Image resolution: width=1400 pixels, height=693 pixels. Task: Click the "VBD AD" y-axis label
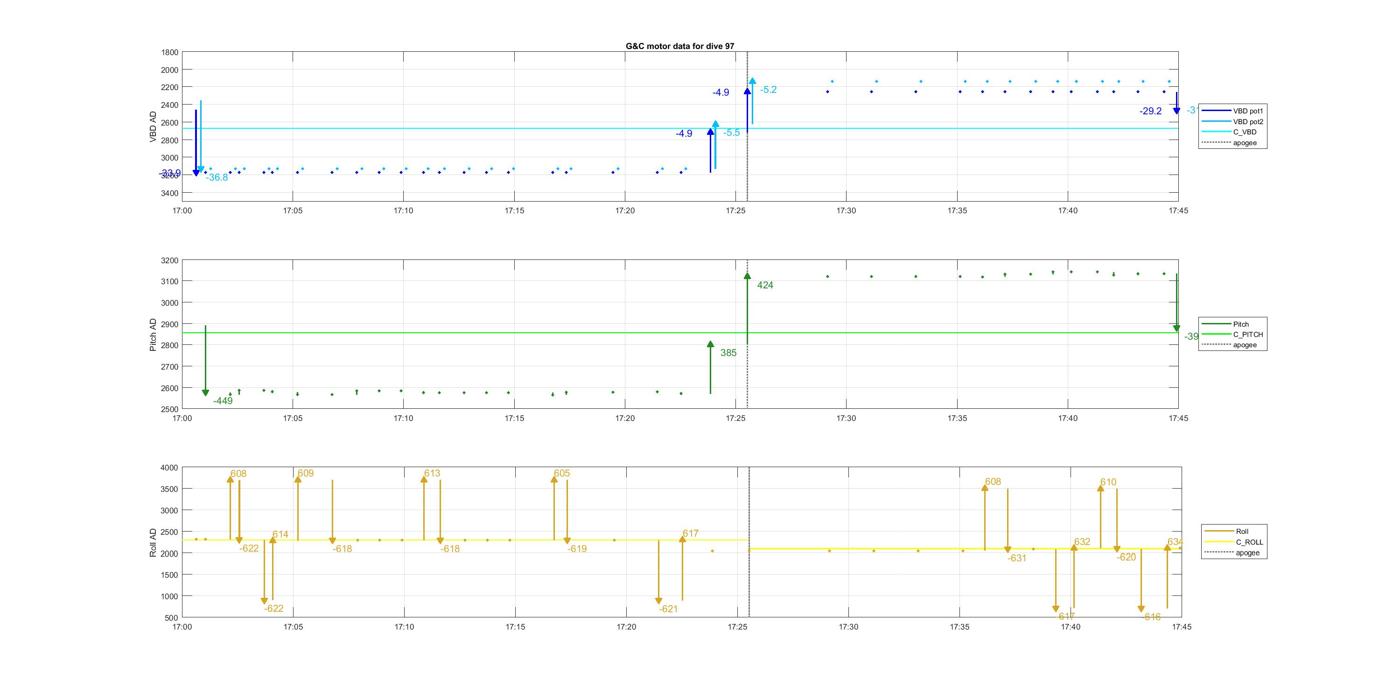[154, 125]
